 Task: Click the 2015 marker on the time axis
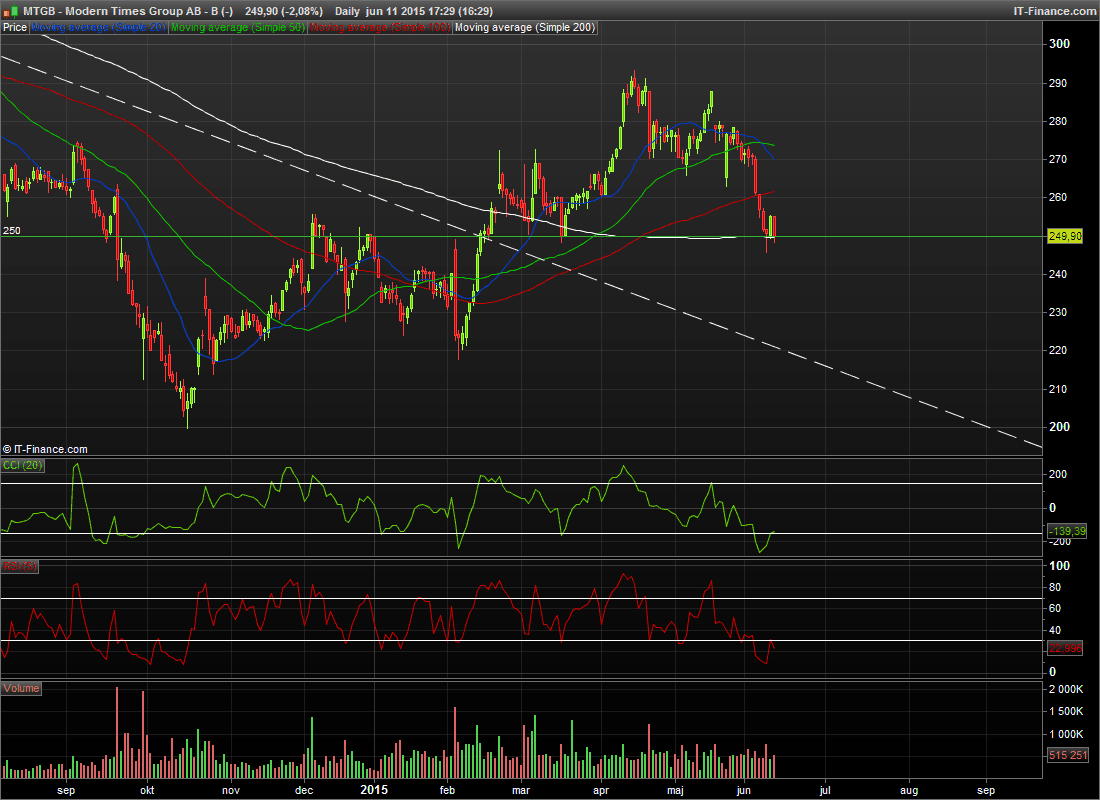[x=373, y=790]
